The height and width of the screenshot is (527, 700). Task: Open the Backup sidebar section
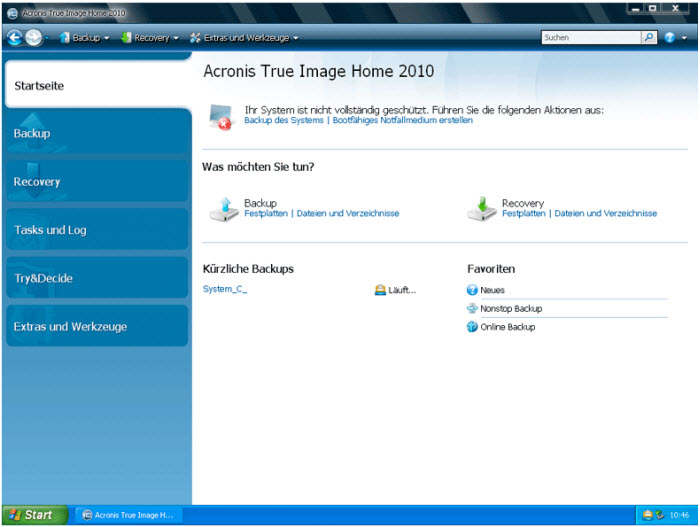[x=97, y=134]
